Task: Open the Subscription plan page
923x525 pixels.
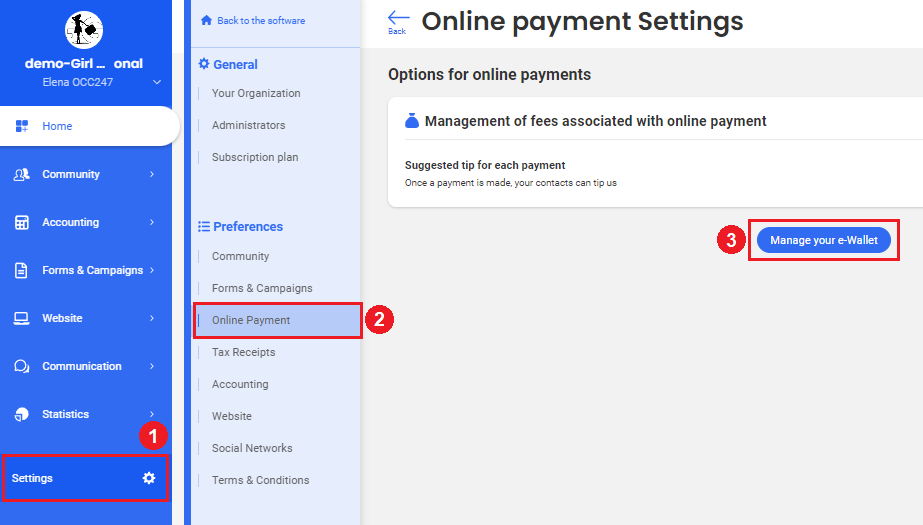Action: (255, 157)
